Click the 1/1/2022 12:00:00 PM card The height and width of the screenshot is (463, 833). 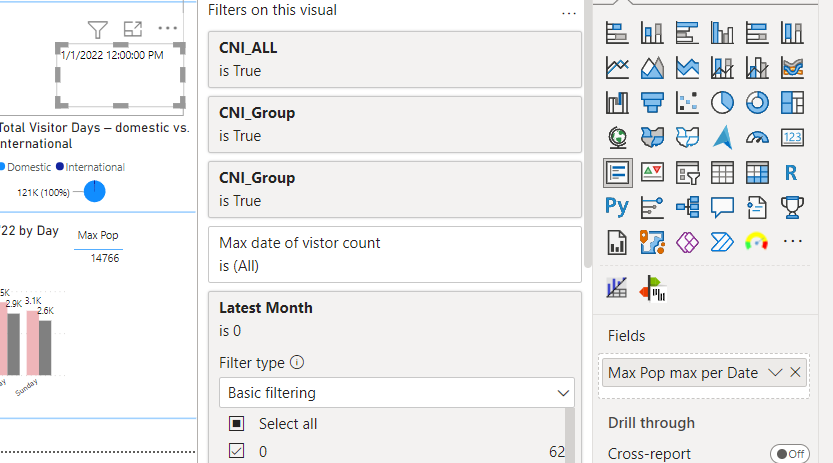coord(121,75)
